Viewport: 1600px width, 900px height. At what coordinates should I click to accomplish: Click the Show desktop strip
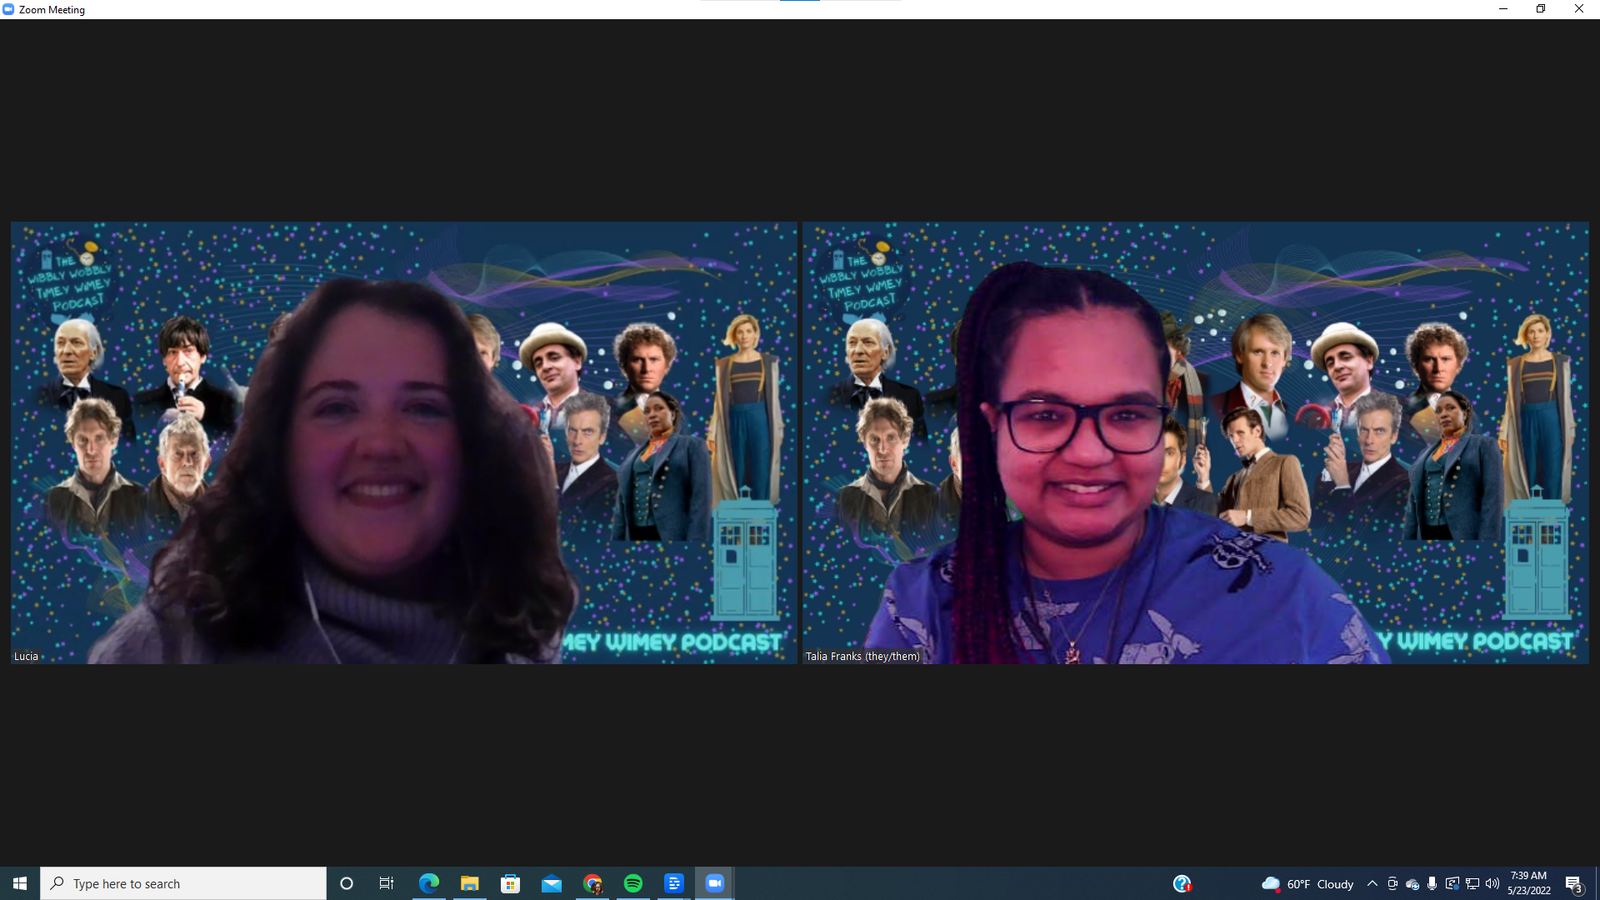[x=1597, y=883]
